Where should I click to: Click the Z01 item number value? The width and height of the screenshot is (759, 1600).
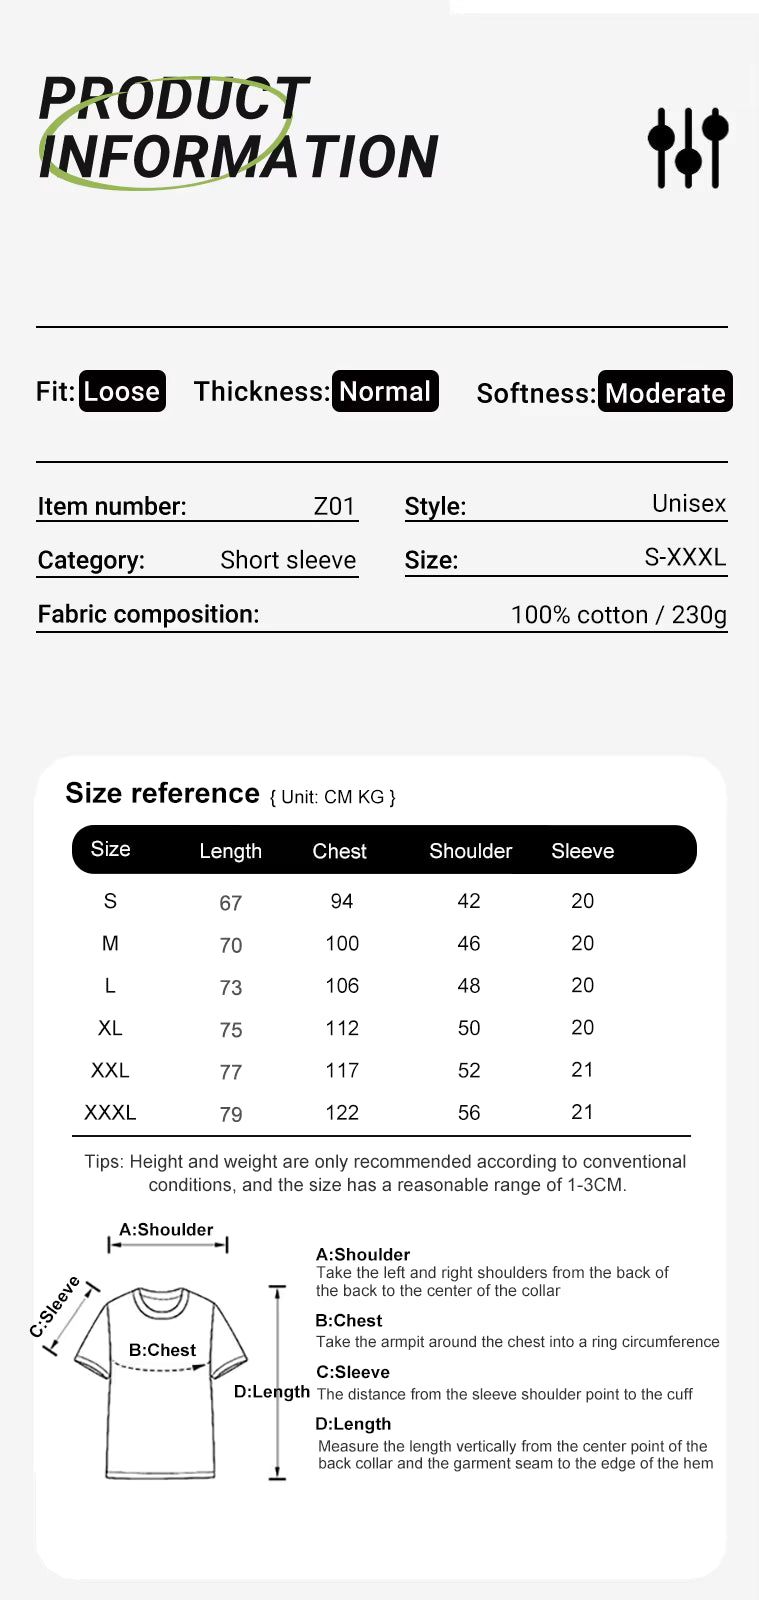pos(334,506)
